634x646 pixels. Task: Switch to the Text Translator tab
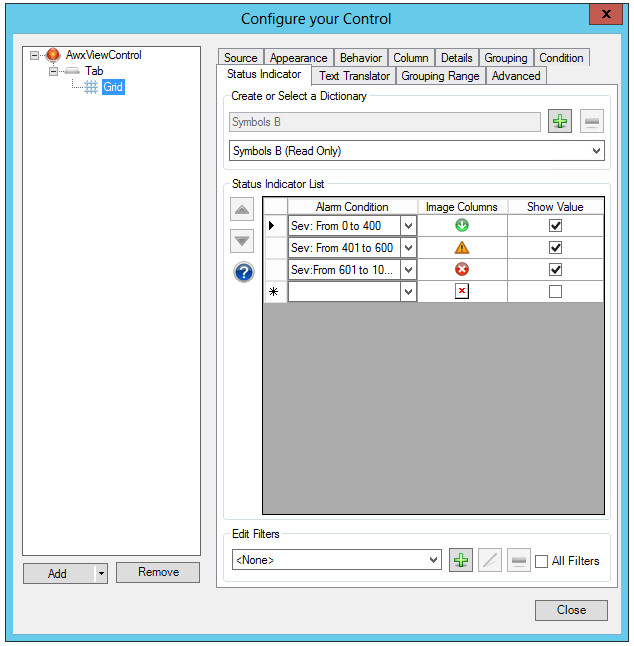[x=354, y=76]
